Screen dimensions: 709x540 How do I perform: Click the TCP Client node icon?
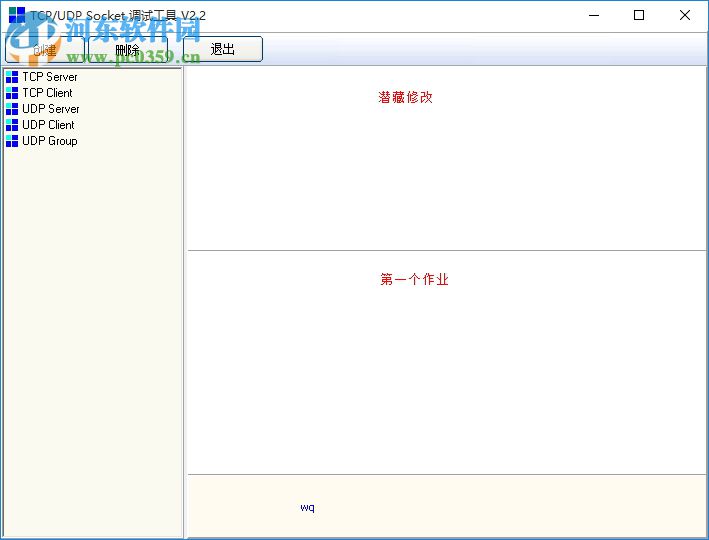[12, 93]
